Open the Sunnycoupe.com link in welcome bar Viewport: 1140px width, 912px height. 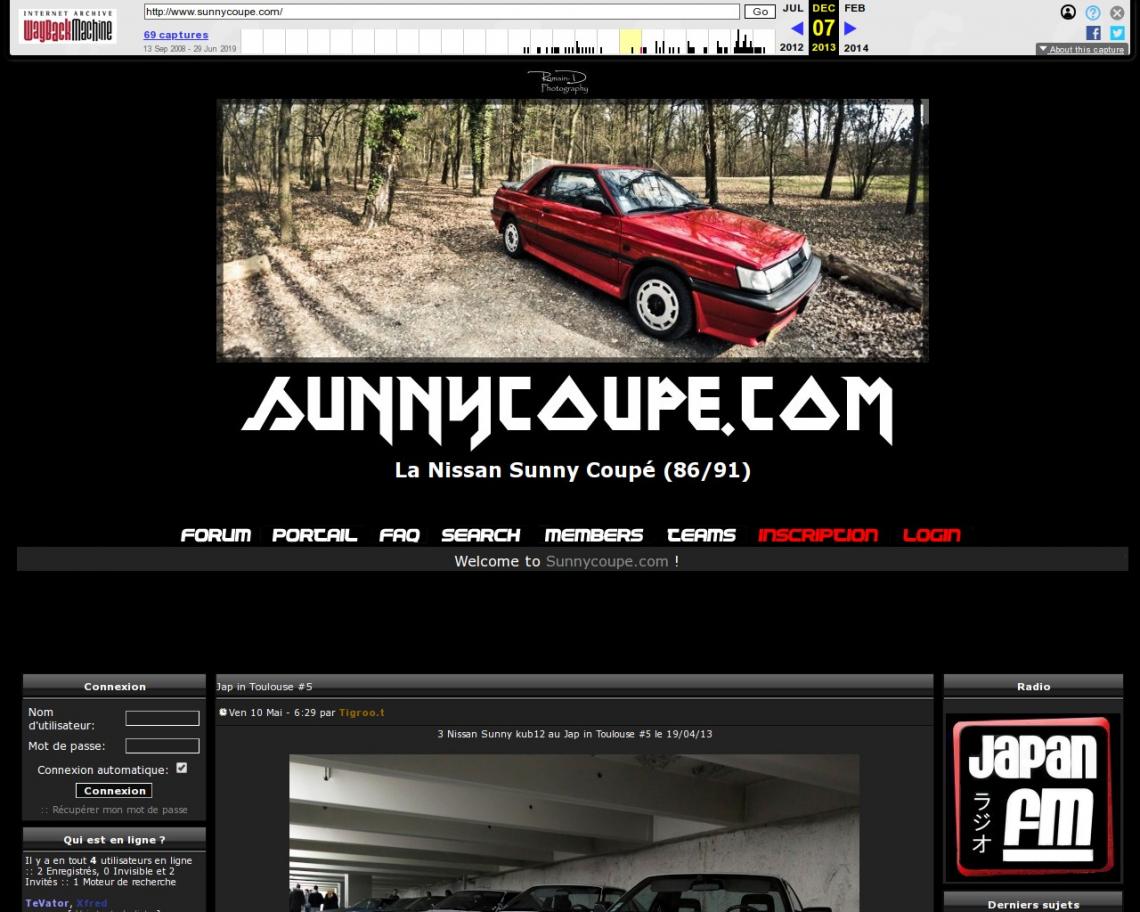coord(607,561)
